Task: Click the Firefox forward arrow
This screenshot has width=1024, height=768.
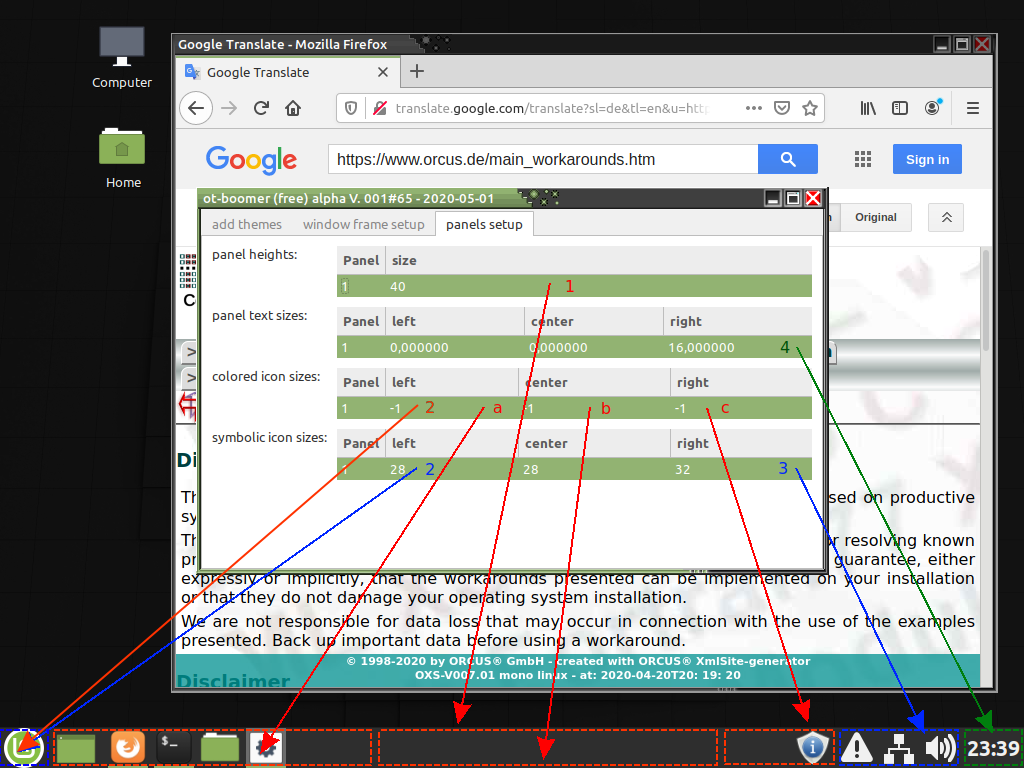Action: coord(229,108)
